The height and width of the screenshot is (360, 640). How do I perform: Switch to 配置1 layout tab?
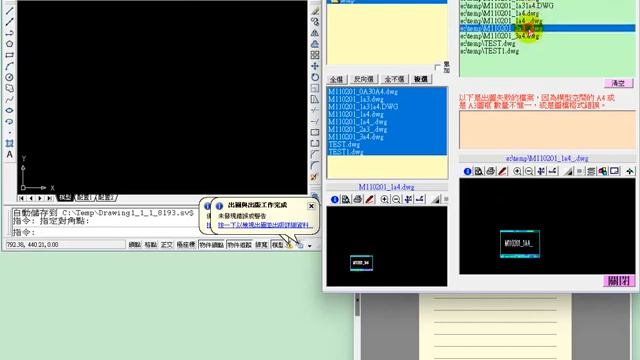coord(85,198)
